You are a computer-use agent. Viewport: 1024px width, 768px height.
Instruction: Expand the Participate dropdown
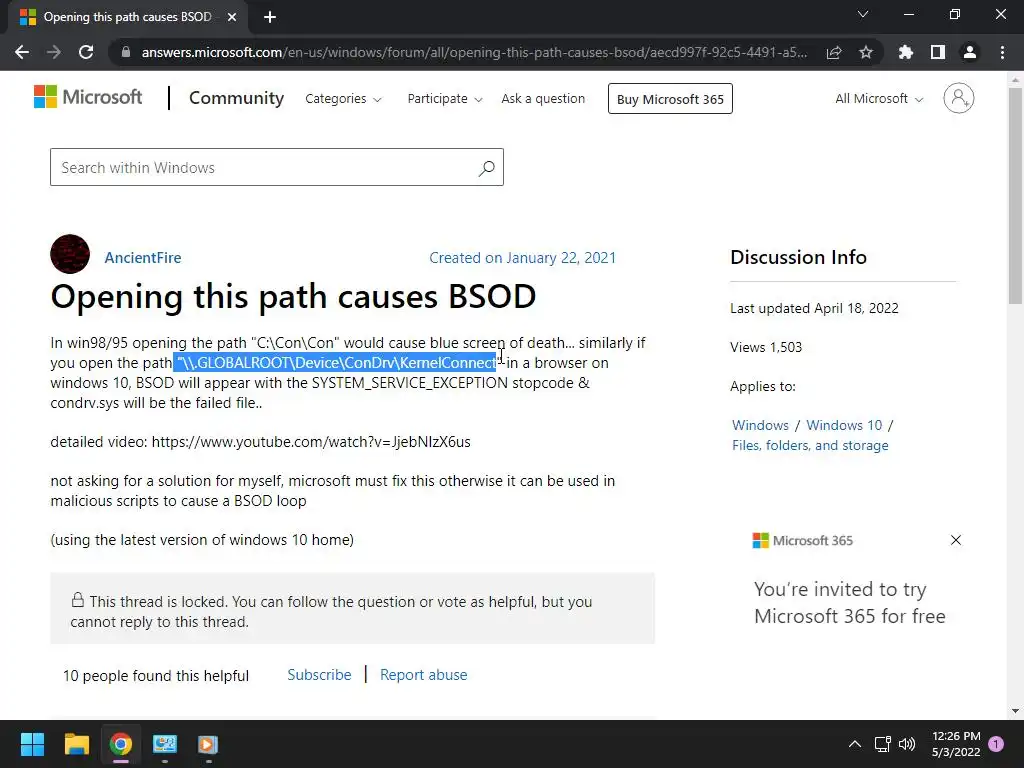click(445, 99)
